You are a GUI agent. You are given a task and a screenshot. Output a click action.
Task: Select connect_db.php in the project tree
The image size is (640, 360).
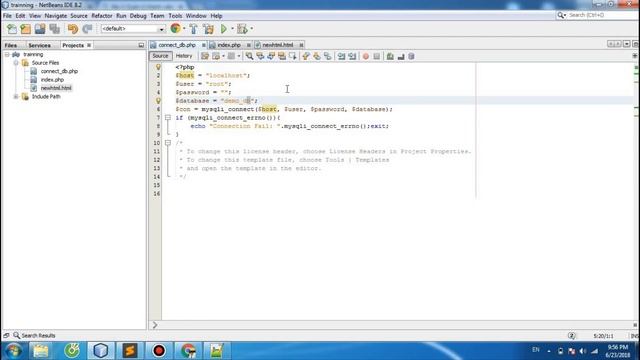59,71
